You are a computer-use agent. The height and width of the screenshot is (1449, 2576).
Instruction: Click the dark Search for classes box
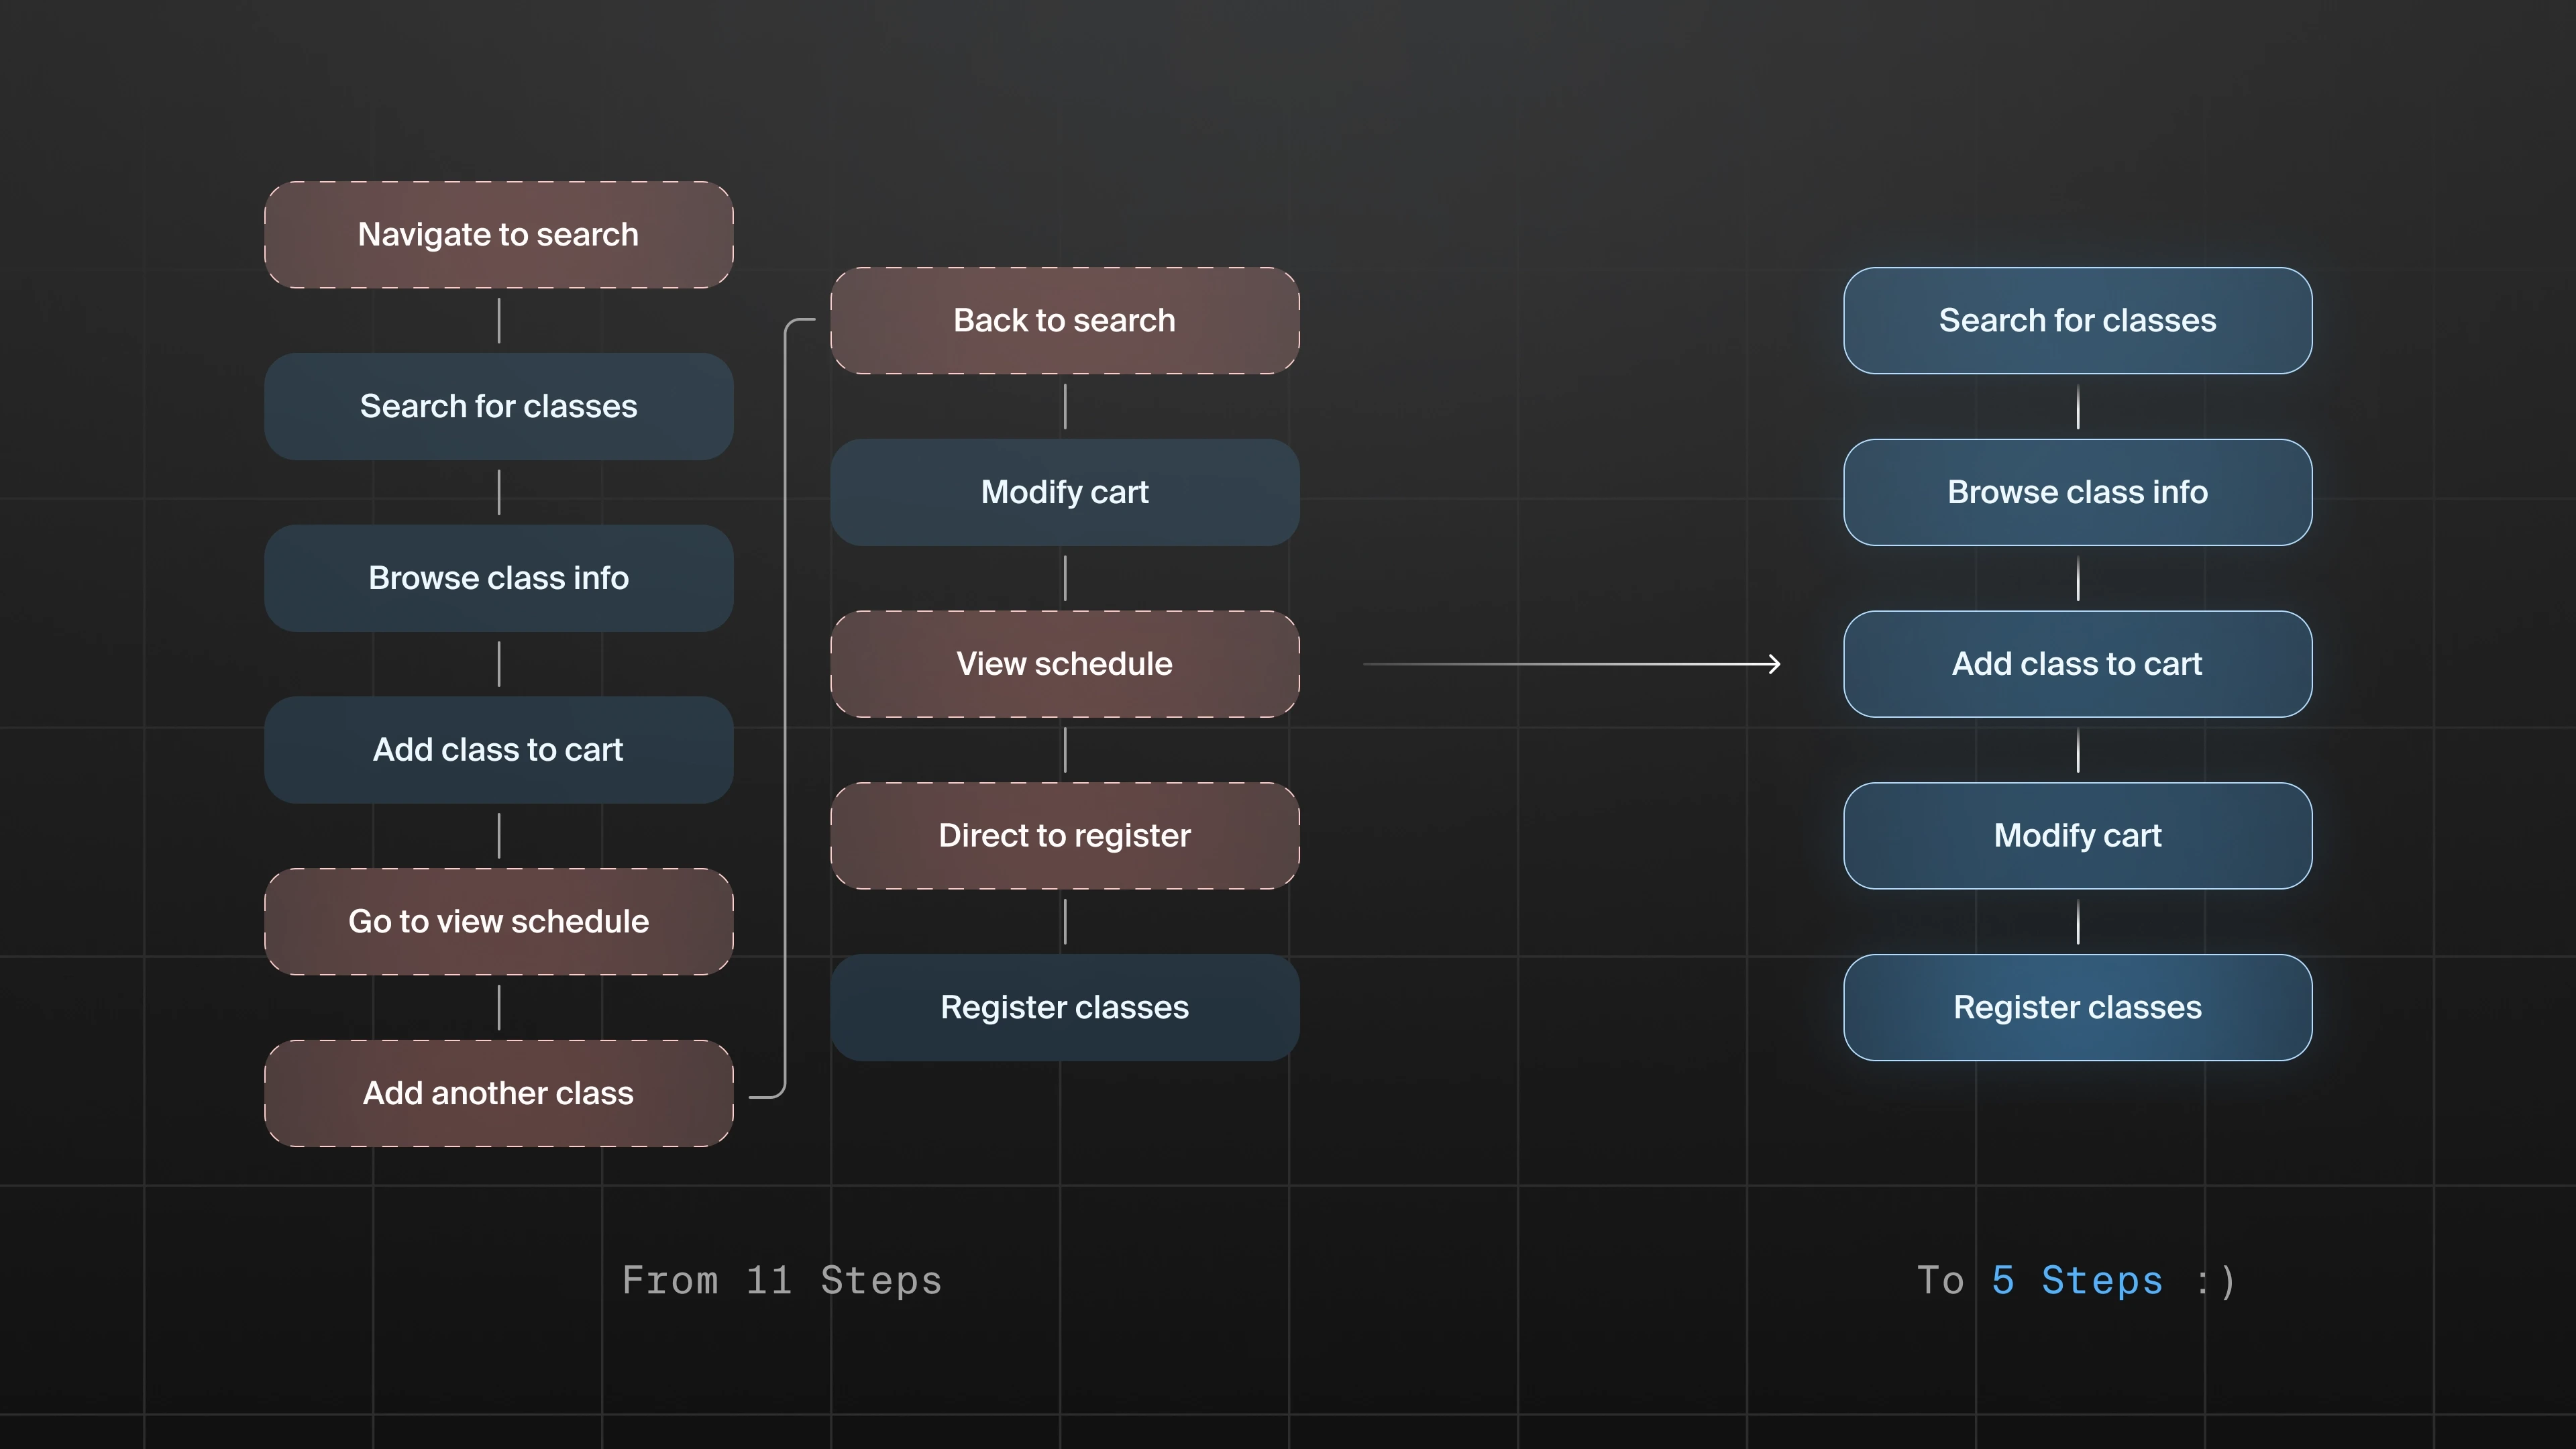tap(498, 407)
